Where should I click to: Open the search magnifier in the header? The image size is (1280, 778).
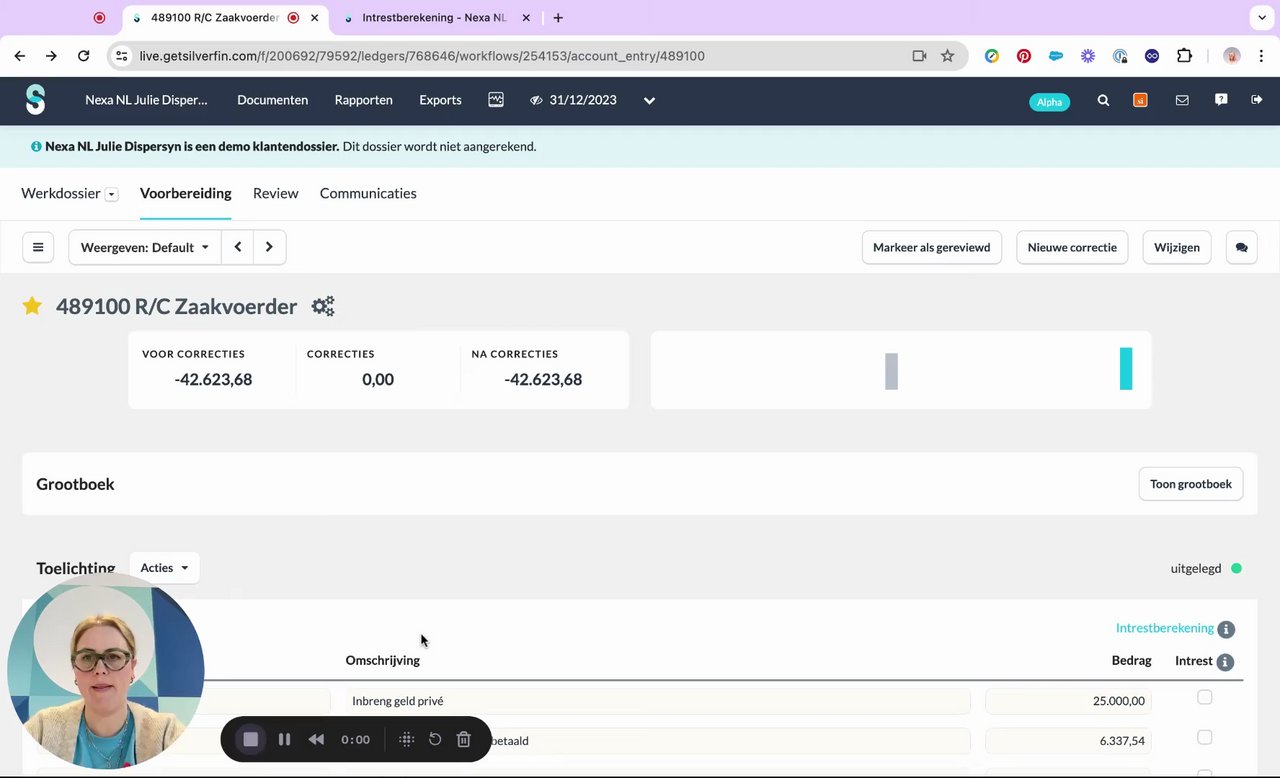click(x=1103, y=100)
